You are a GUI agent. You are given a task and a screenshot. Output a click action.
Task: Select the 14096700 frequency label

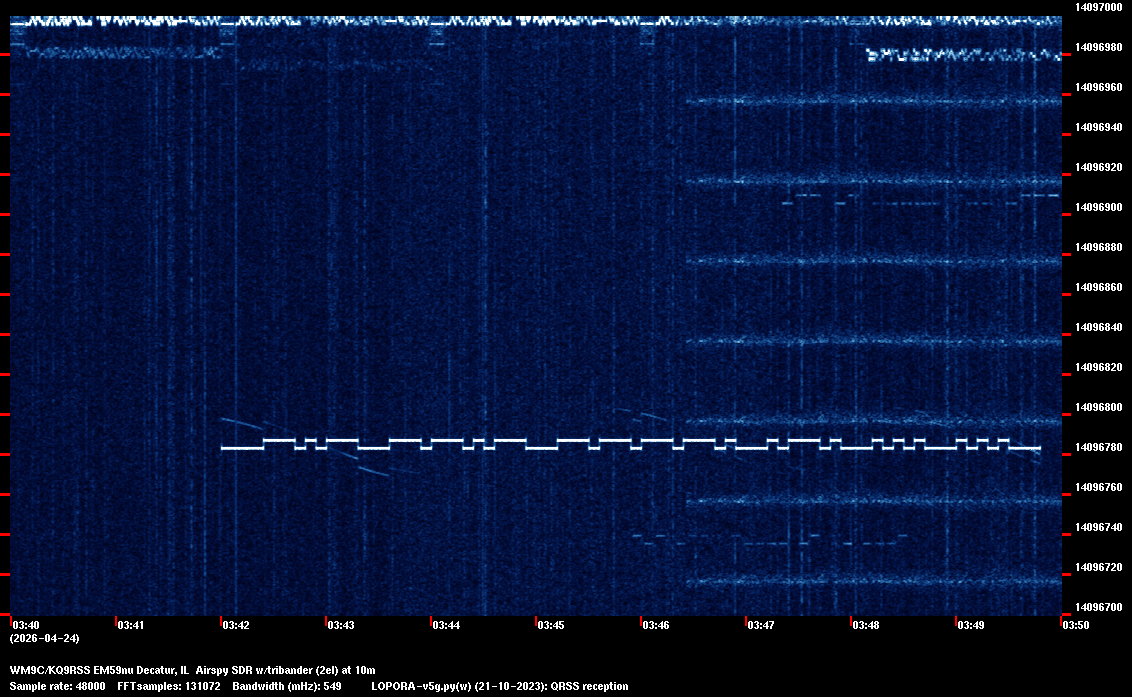click(1097, 607)
